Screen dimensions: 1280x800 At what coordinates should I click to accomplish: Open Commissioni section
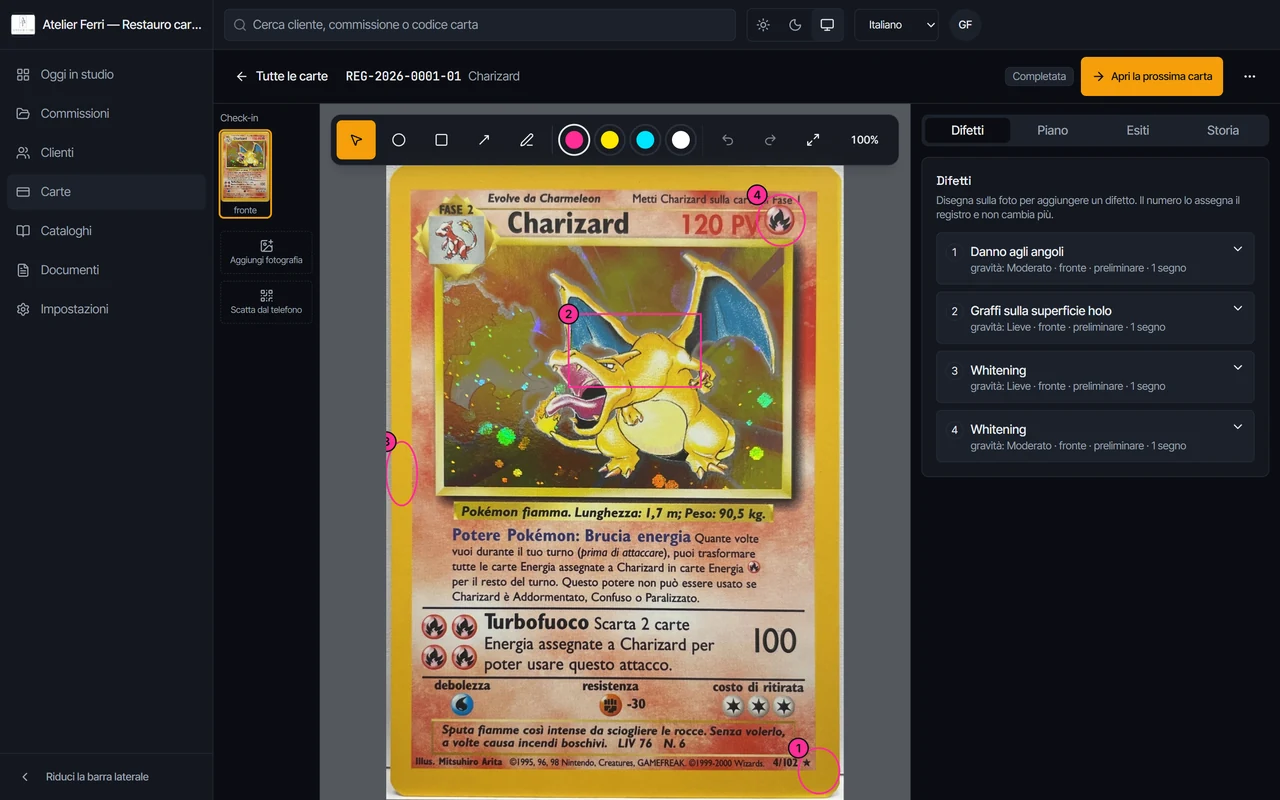(106, 114)
